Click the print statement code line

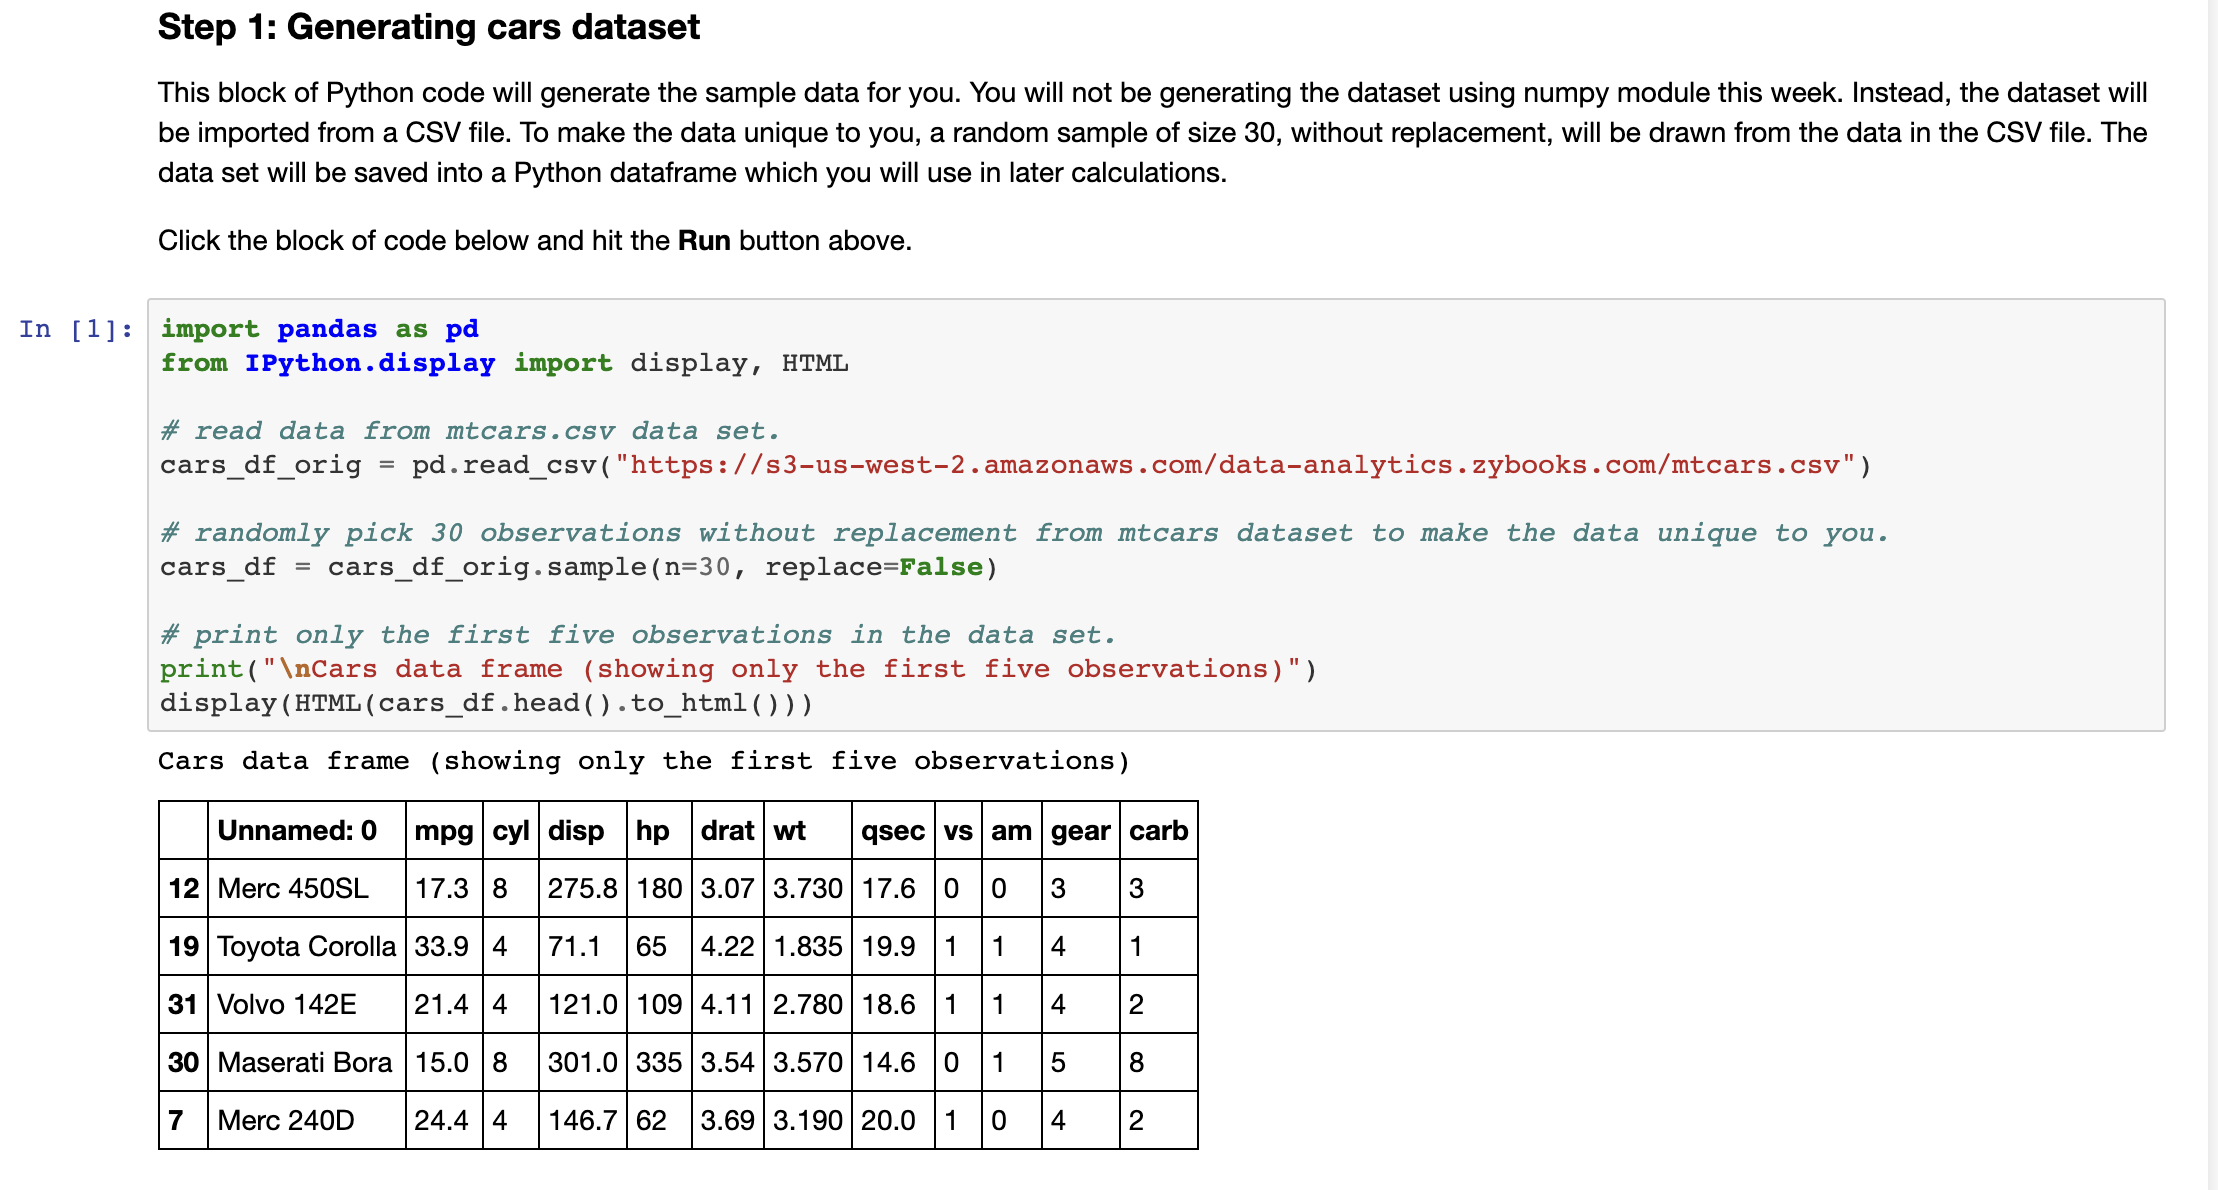(738, 669)
